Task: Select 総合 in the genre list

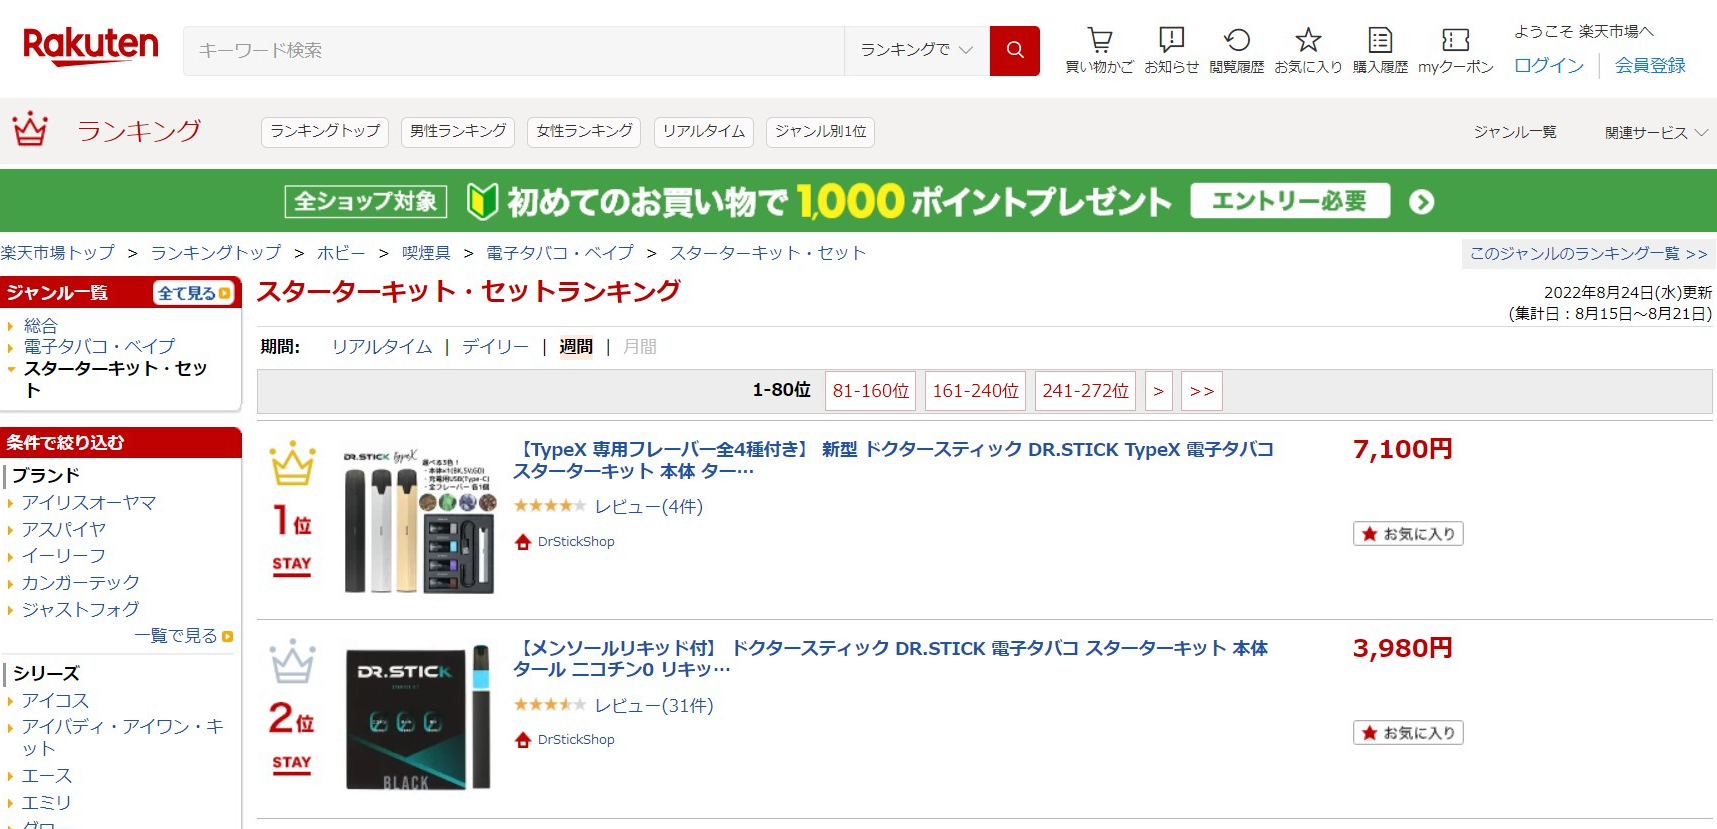Action: [x=40, y=325]
